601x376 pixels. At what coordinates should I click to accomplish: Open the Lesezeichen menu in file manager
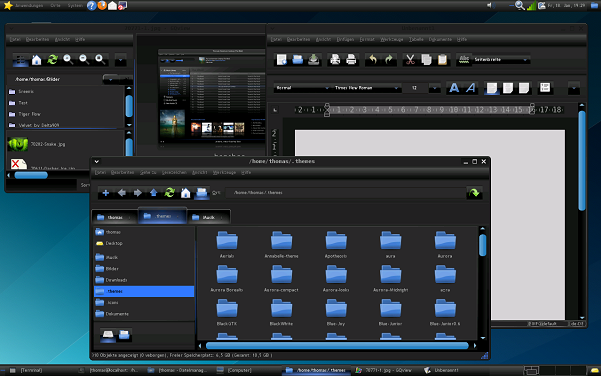(174, 172)
